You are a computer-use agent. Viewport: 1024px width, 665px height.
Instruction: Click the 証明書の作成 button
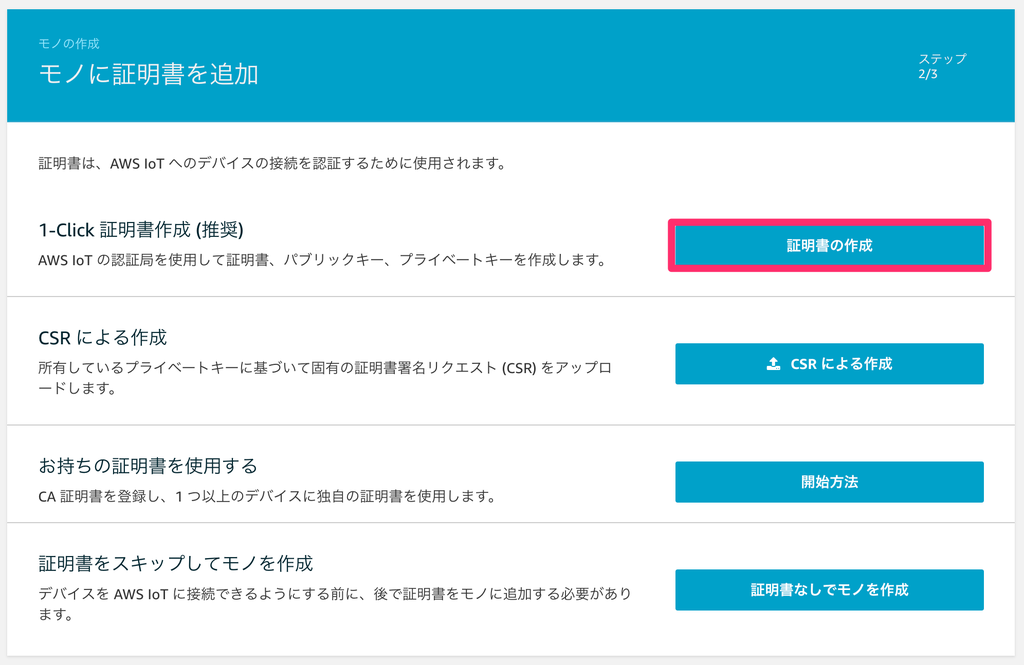pyautogui.click(x=829, y=246)
